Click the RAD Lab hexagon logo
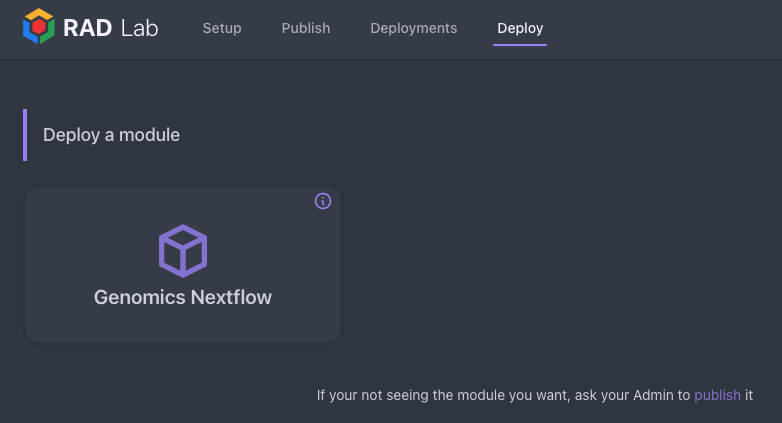The height and width of the screenshot is (423, 782). point(38,26)
